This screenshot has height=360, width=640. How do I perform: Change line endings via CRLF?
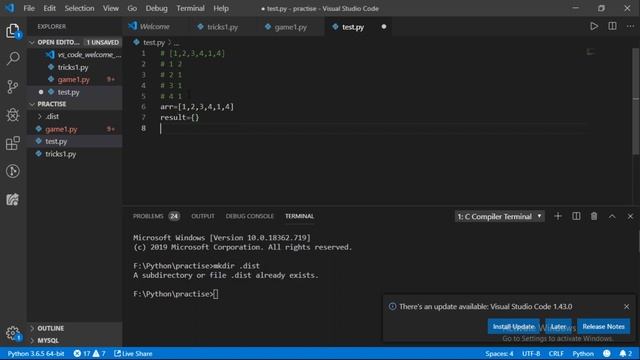tap(556, 353)
